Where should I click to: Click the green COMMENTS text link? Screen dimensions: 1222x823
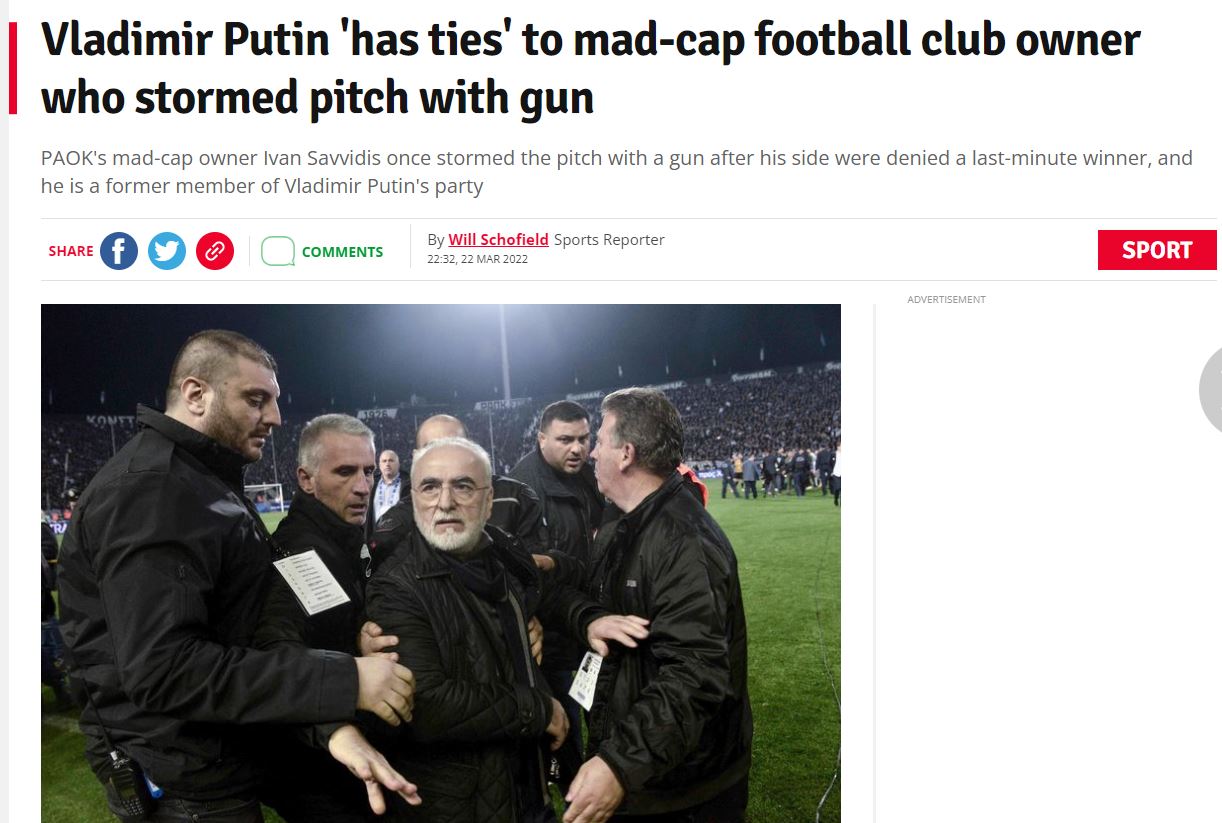tap(342, 252)
